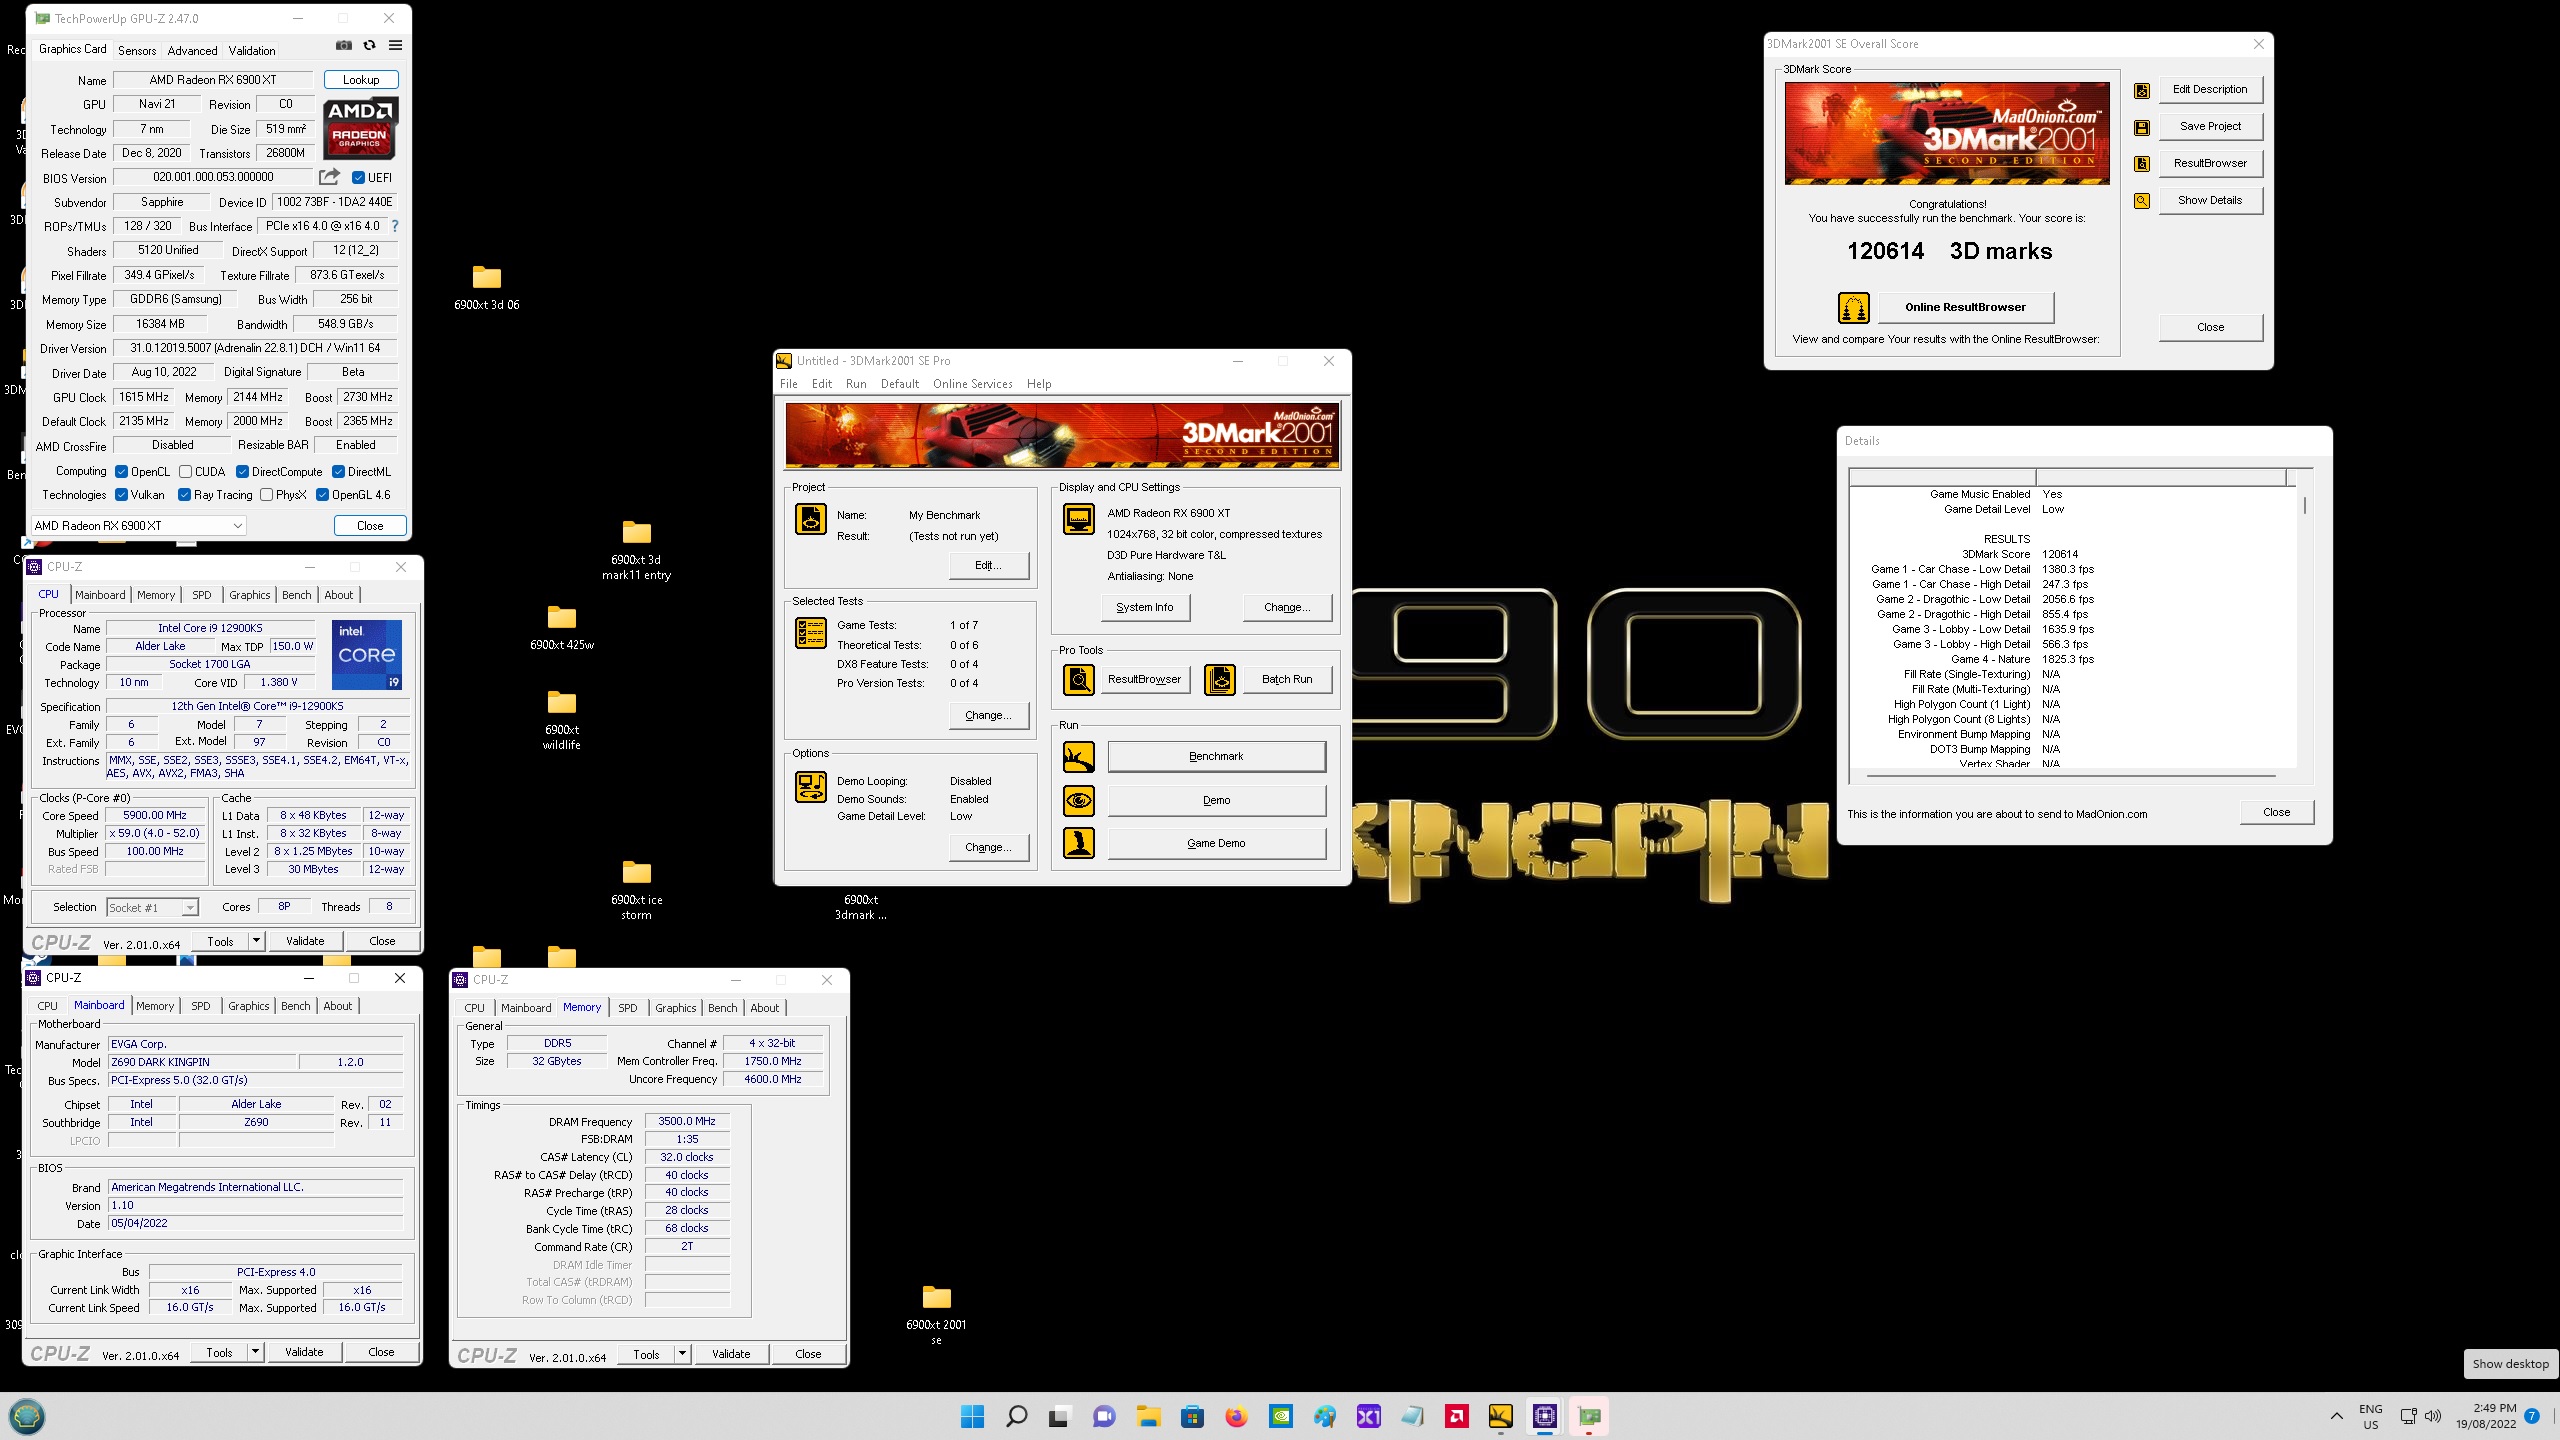The height and width of the screenshot is (1440, 2560).
Task: Click Validate in CPU-Z Mainboard window
Action: [x=304, y=1352]
